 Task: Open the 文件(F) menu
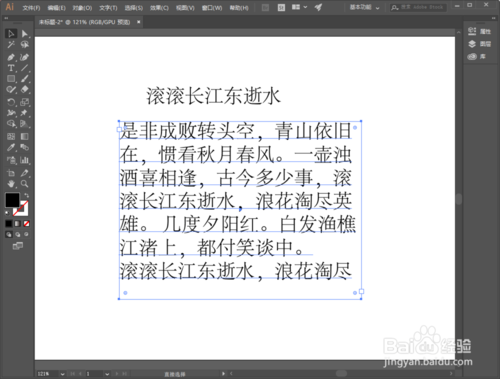click(31, 8)
